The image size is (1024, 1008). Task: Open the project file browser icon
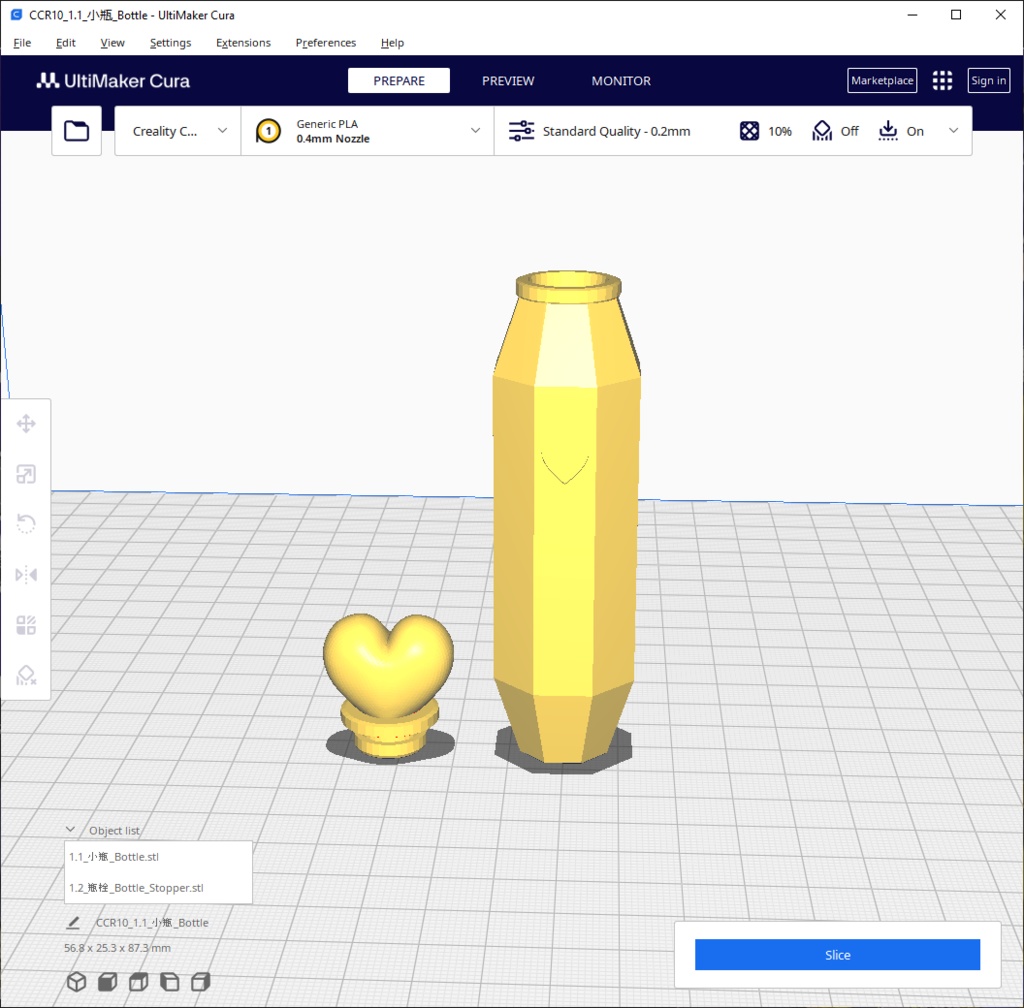point(76,130)
